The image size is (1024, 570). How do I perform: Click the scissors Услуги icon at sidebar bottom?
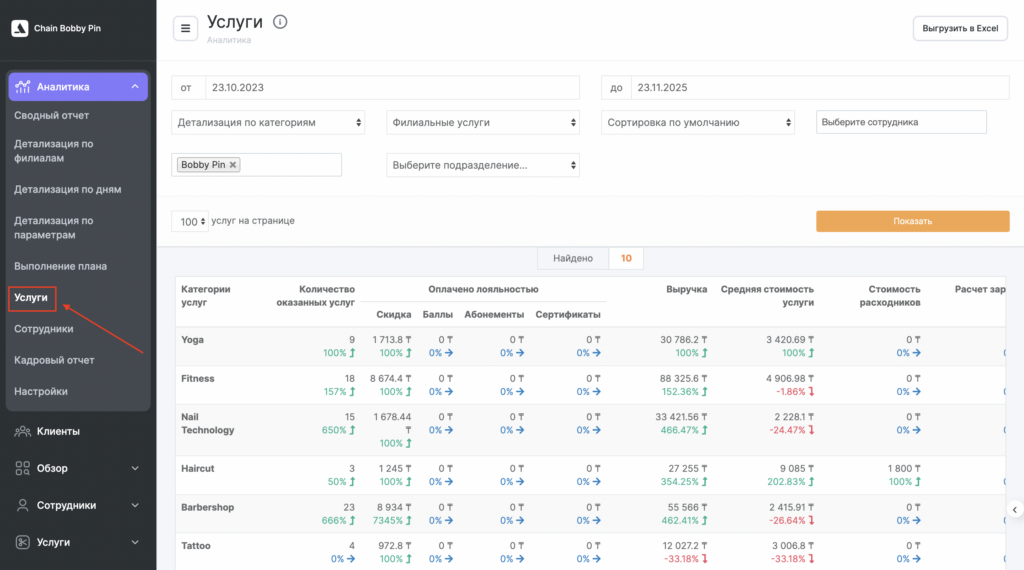(x=22, y=542)
